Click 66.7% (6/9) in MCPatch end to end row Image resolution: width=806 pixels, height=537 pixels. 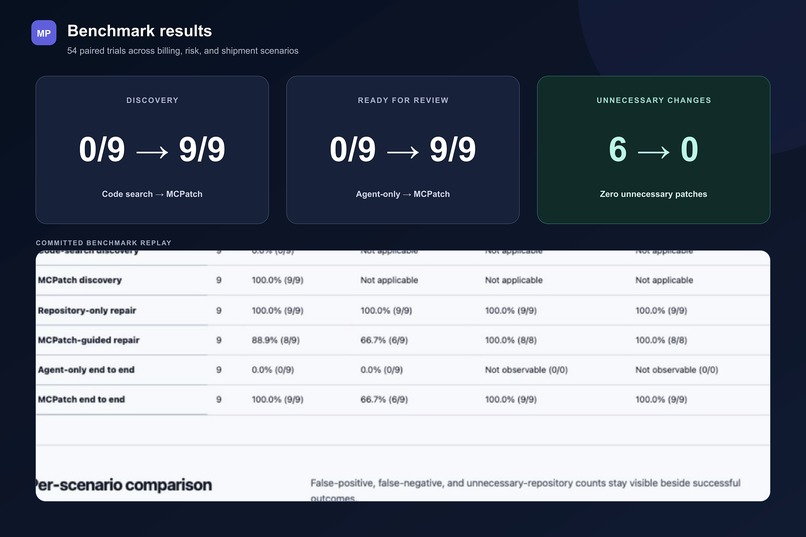point(384,399)
